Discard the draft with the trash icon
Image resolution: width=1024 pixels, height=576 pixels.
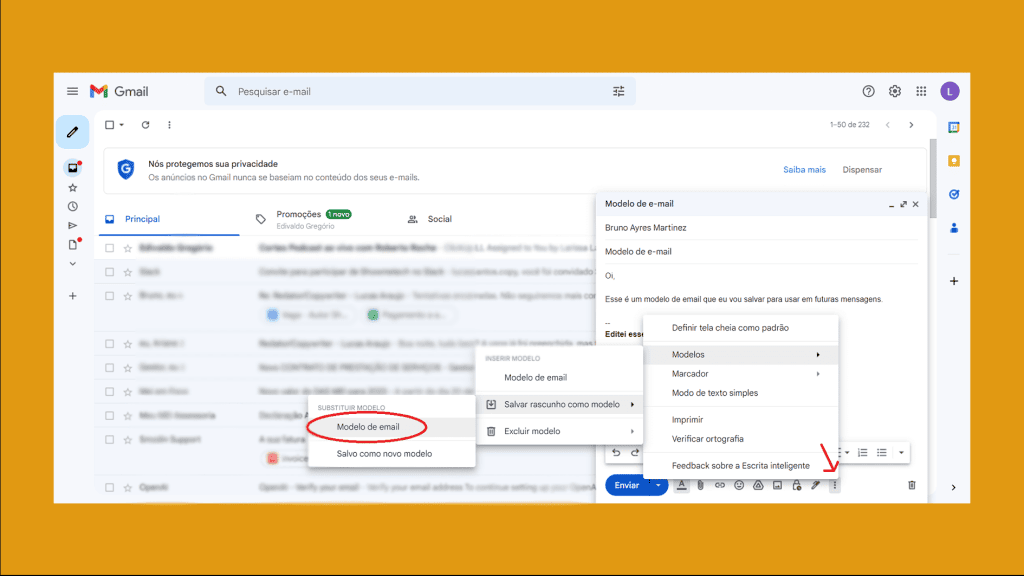tap(911, 484)
